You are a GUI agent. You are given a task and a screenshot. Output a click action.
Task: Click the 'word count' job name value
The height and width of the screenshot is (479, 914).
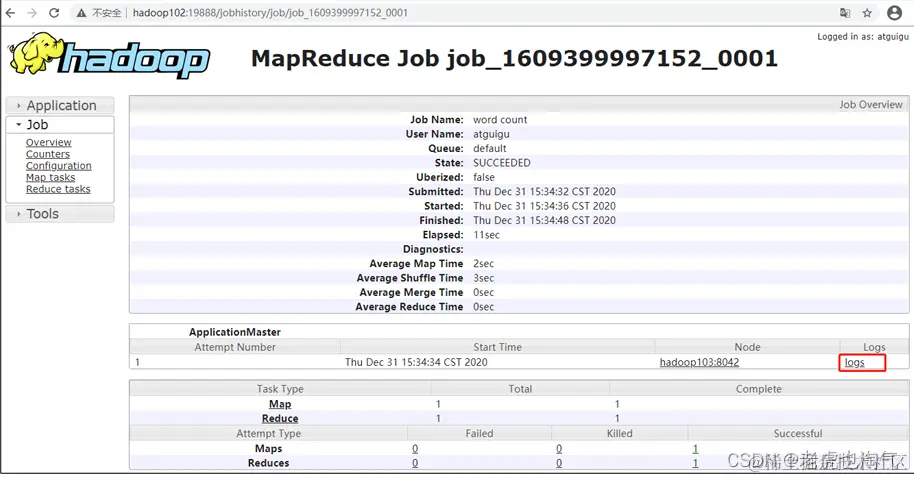[x=500, y=119]
